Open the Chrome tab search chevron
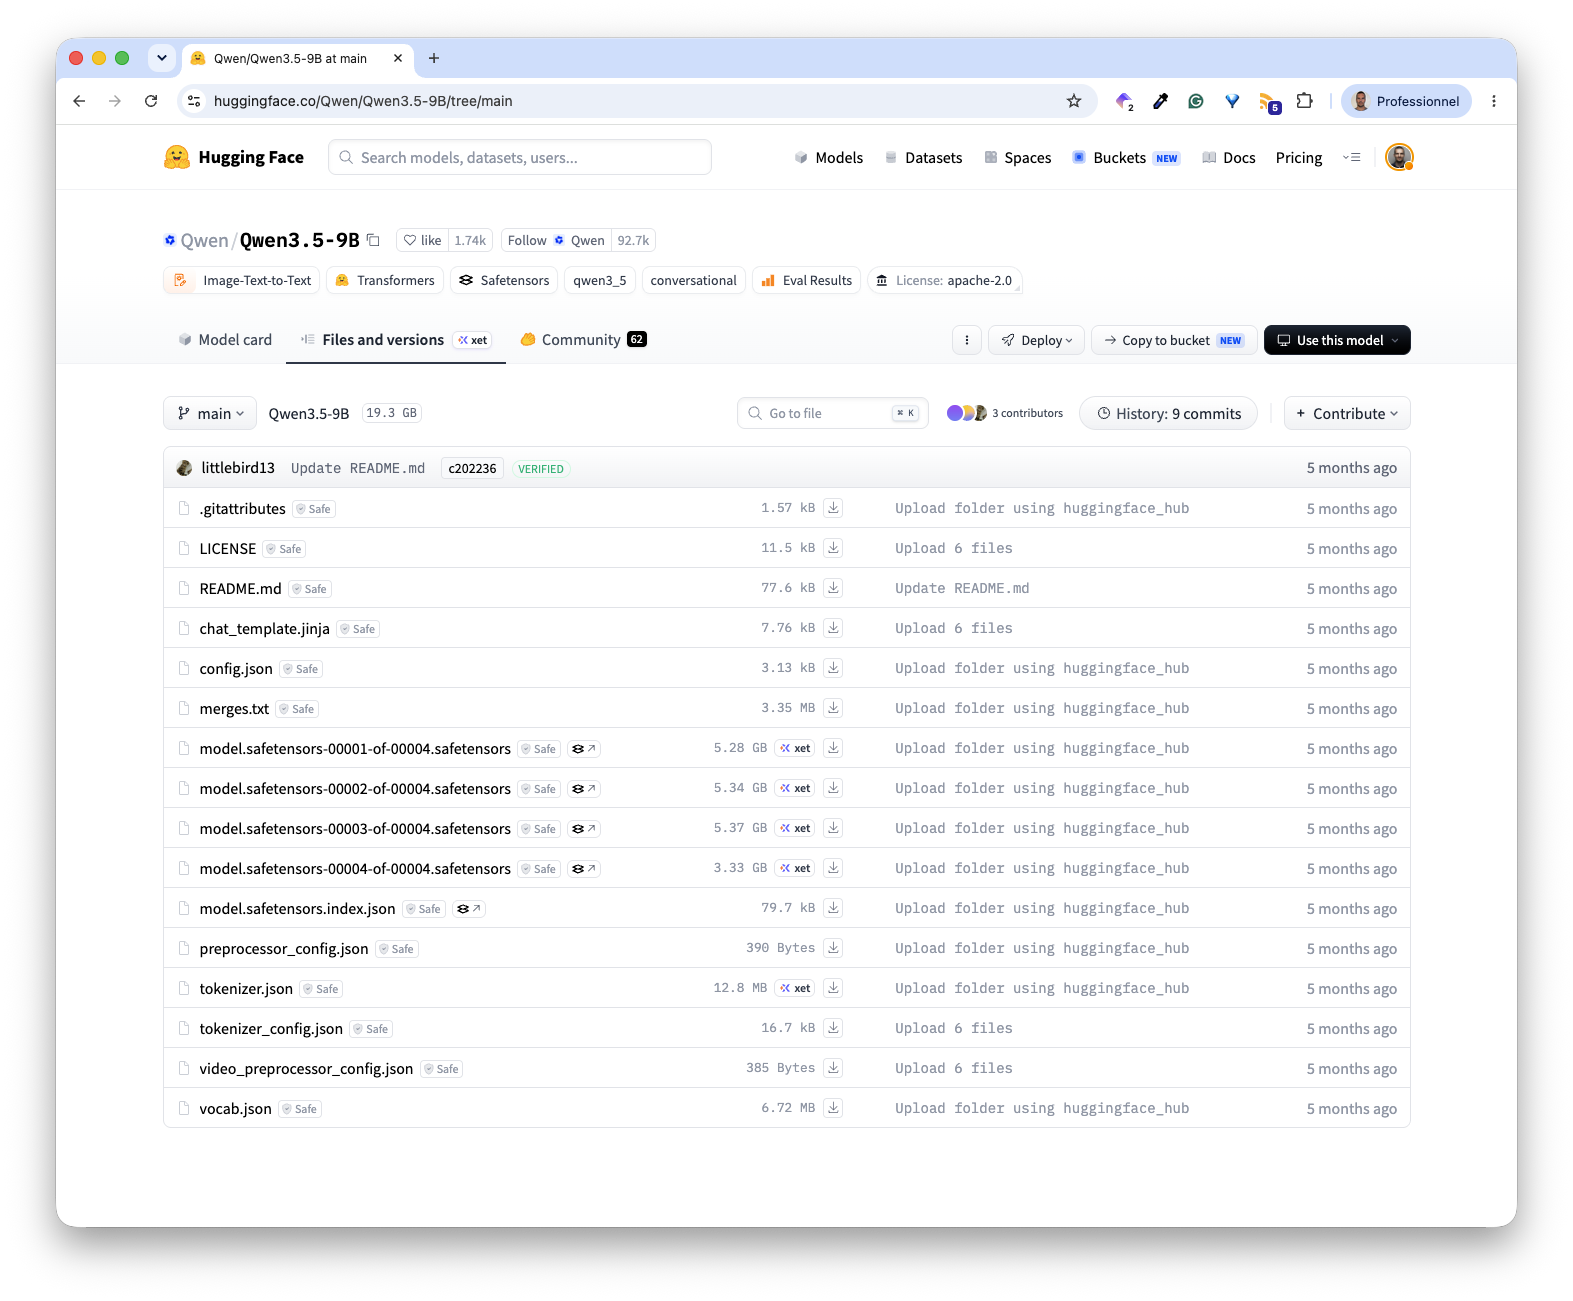1573x1301 pixels. pos(162,58)
